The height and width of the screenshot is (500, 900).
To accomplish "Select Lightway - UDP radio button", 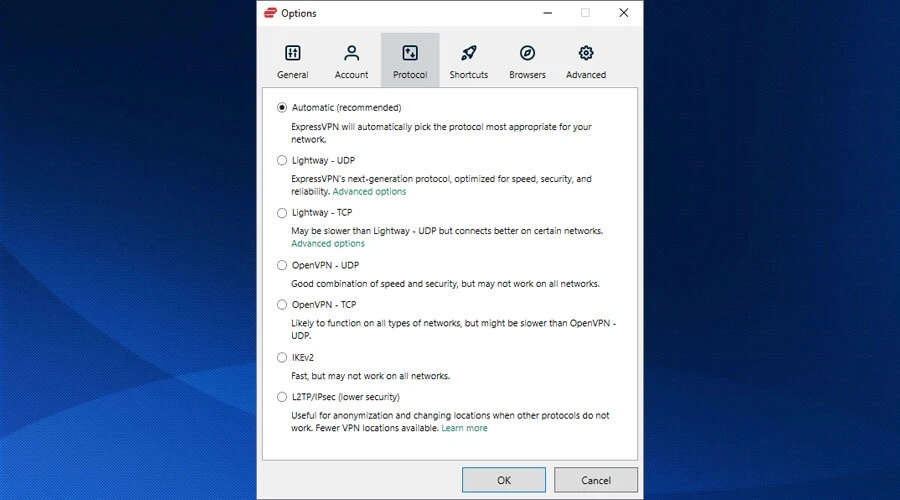I will 282,160.
